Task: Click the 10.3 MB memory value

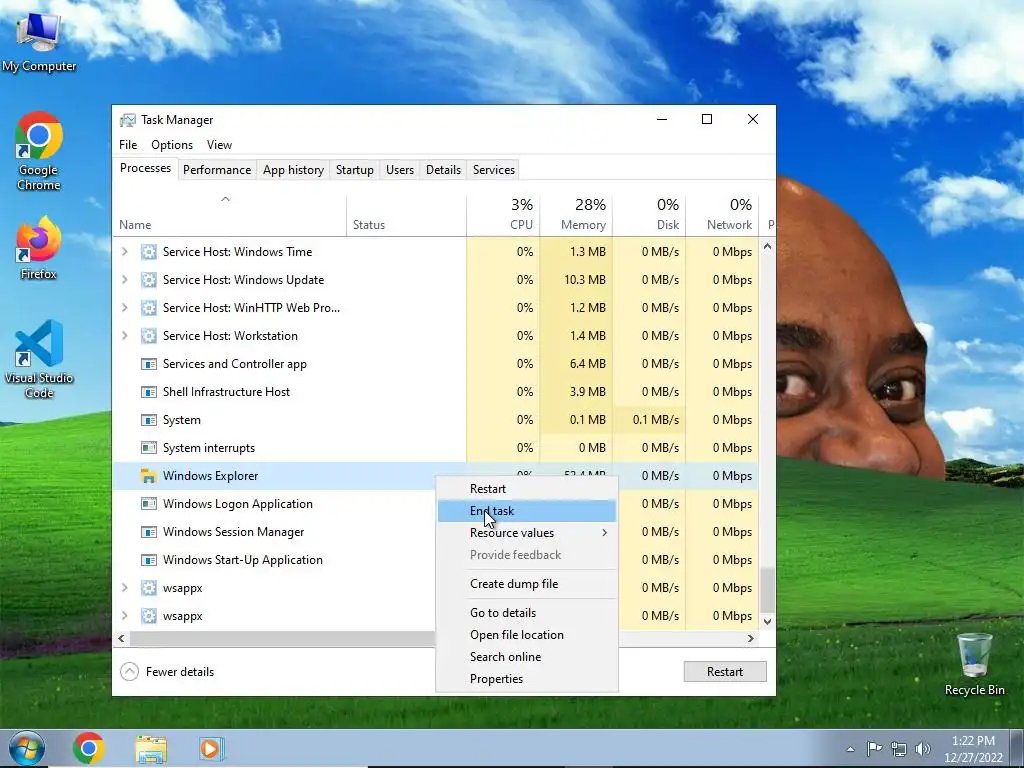Action: pos(584,280)
